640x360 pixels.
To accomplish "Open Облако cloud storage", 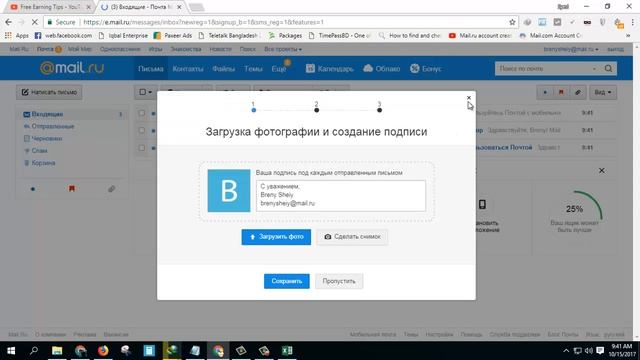I will coord(382,69).
